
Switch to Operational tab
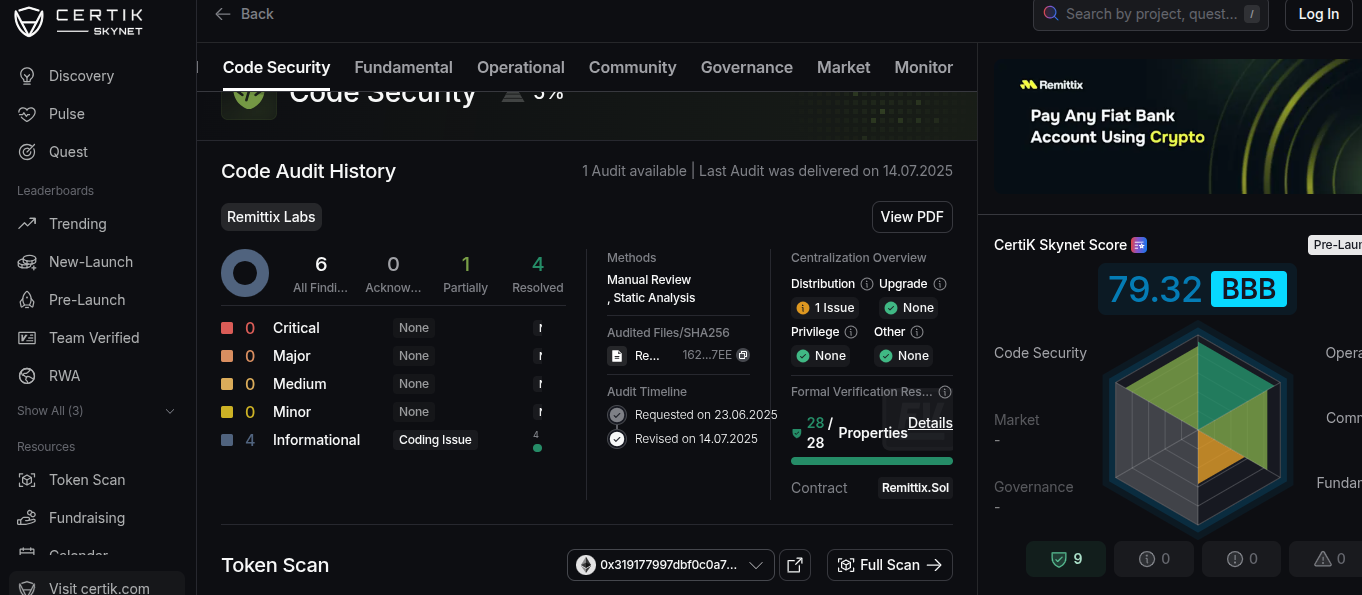(521, 67)
